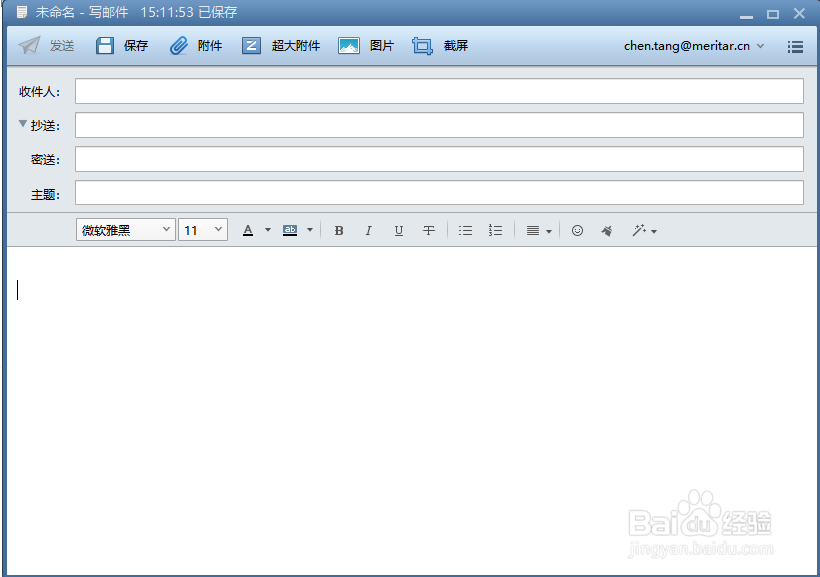Maximize the compose window
The width and height of the screenshot is (820, 577).
point(773,14)
